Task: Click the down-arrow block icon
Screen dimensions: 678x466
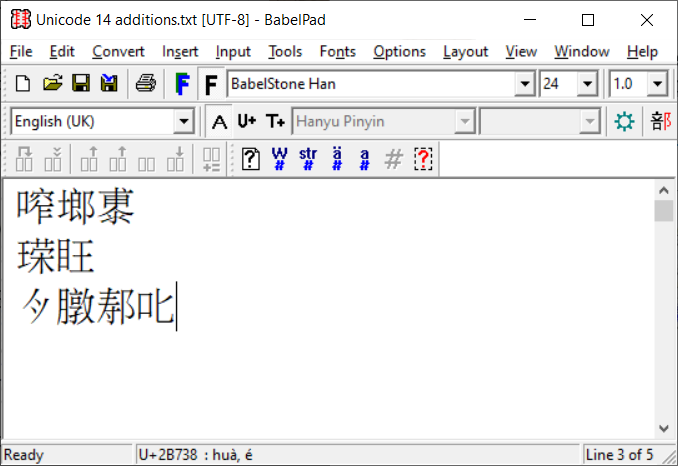Action: point(175,159)
